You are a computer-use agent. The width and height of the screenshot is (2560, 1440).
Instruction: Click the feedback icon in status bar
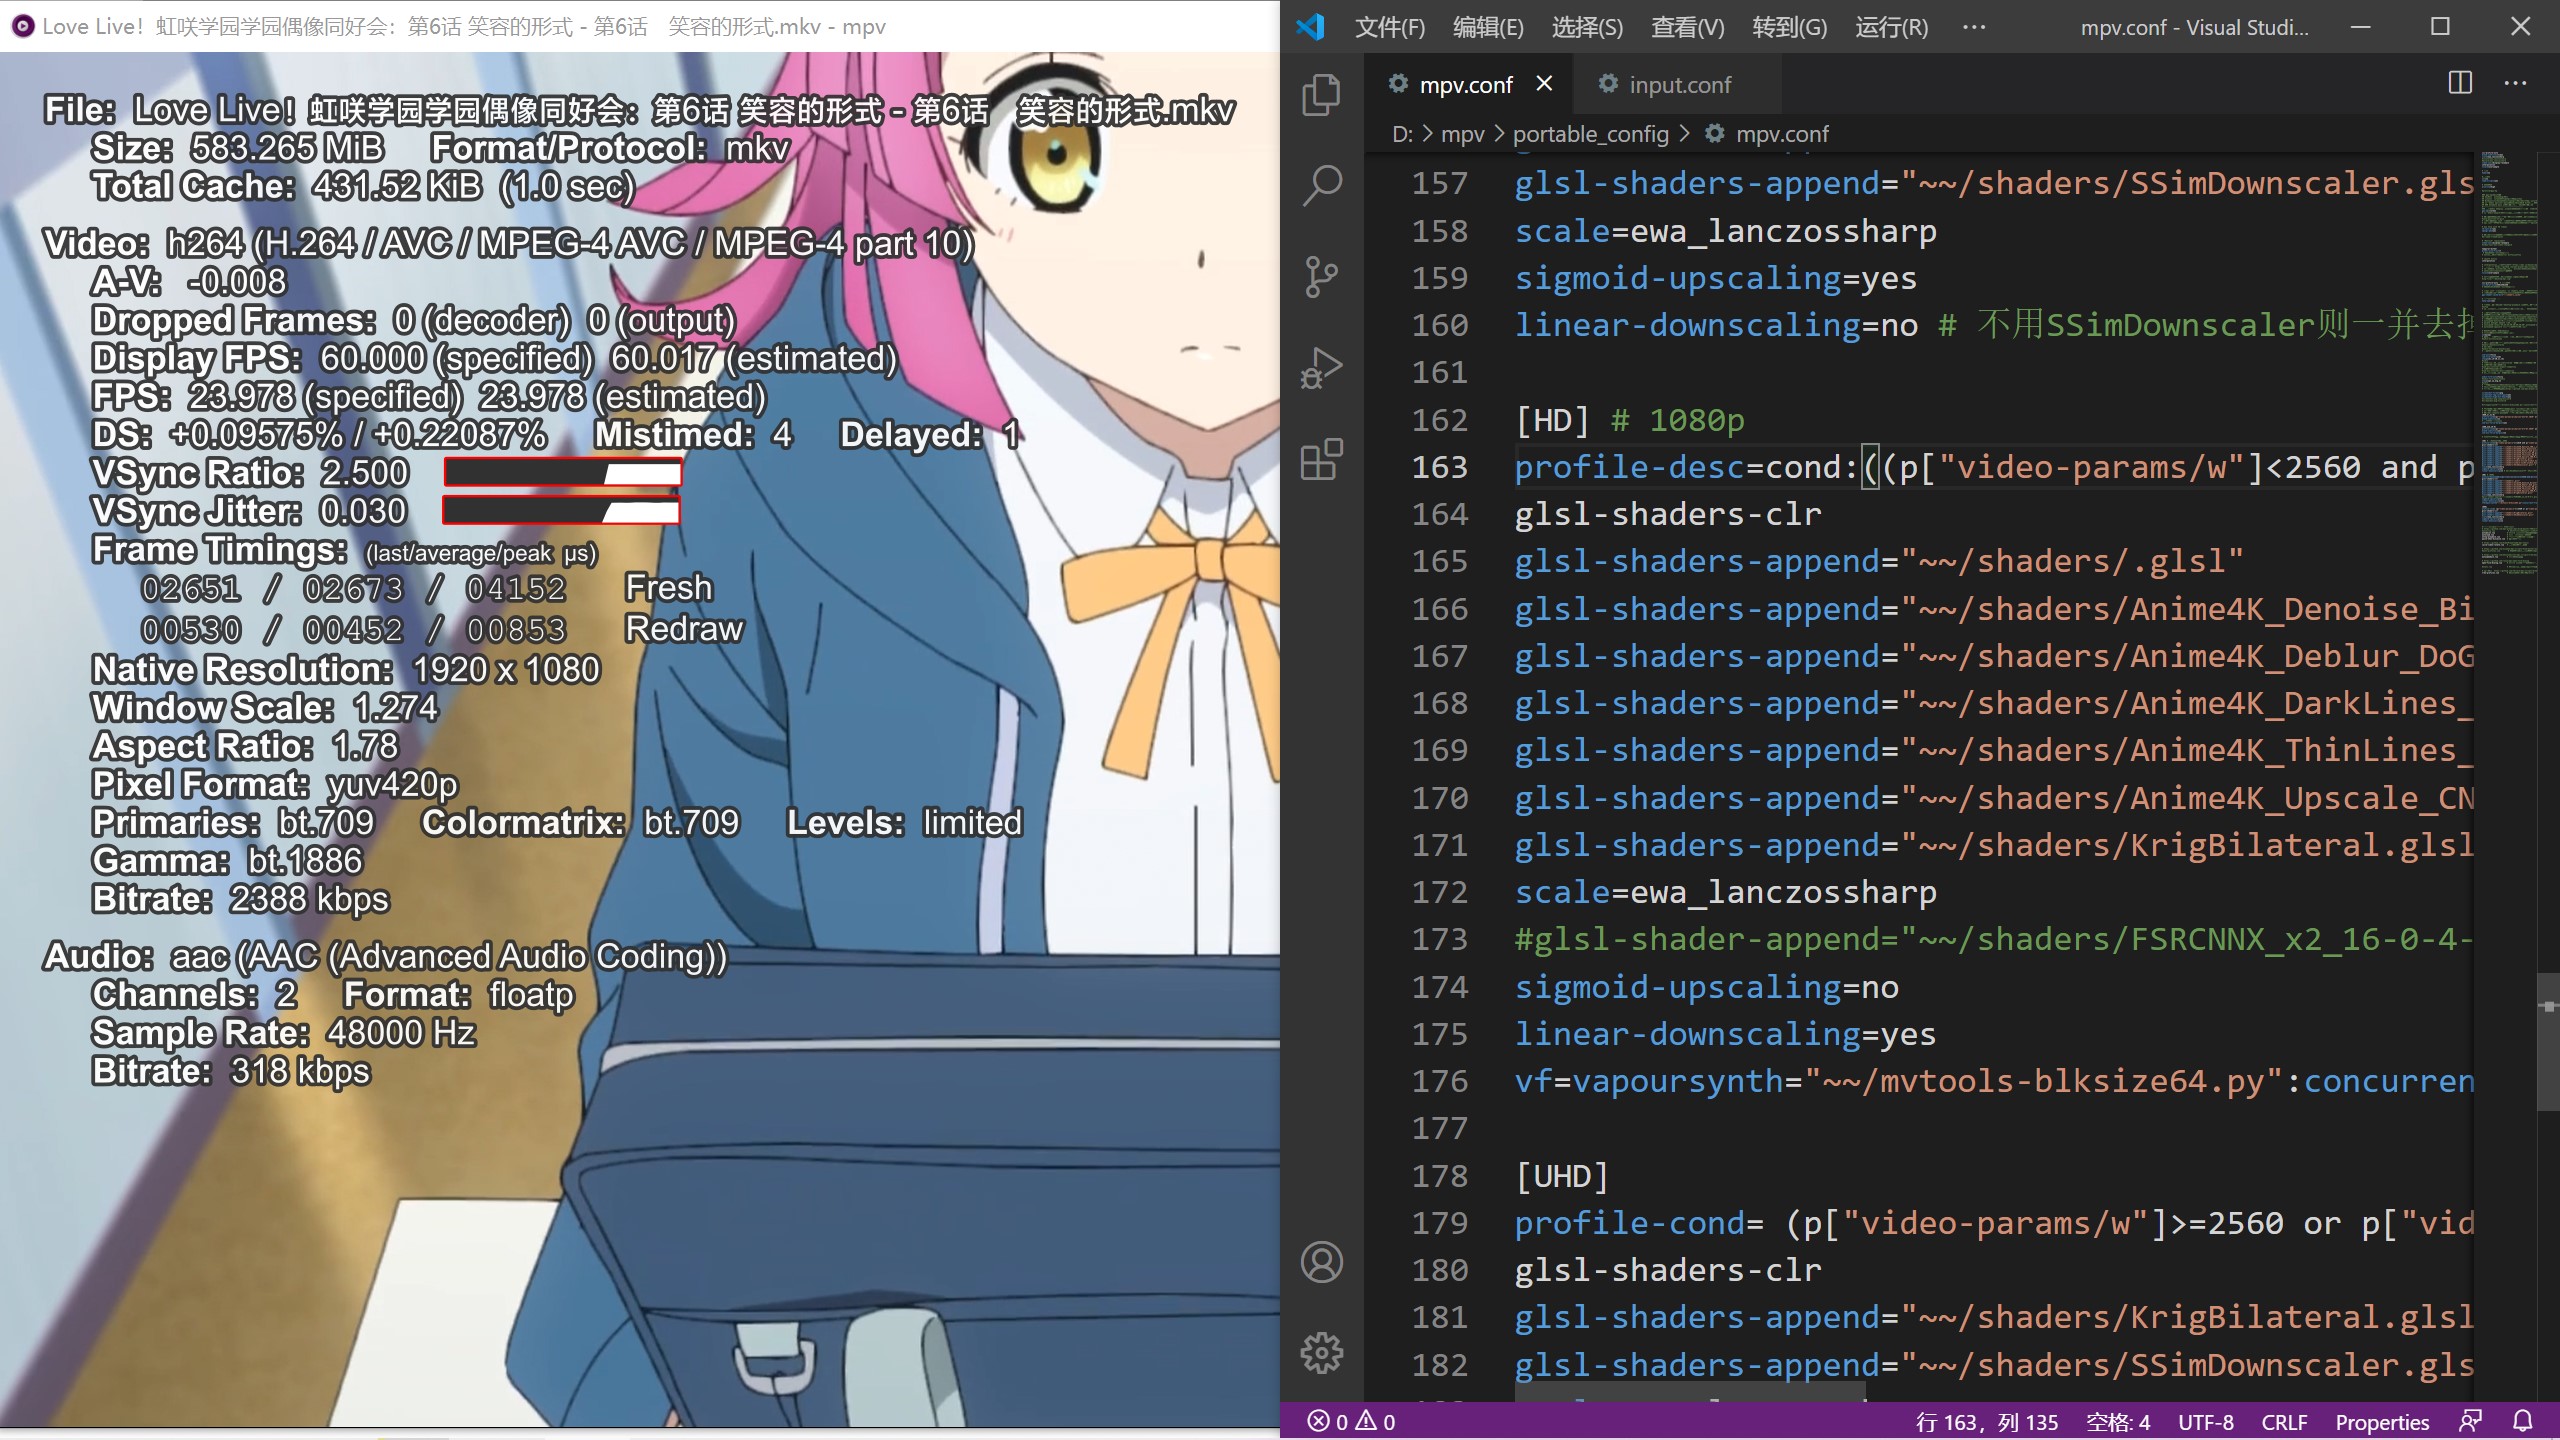[x=2471, y=1421]
